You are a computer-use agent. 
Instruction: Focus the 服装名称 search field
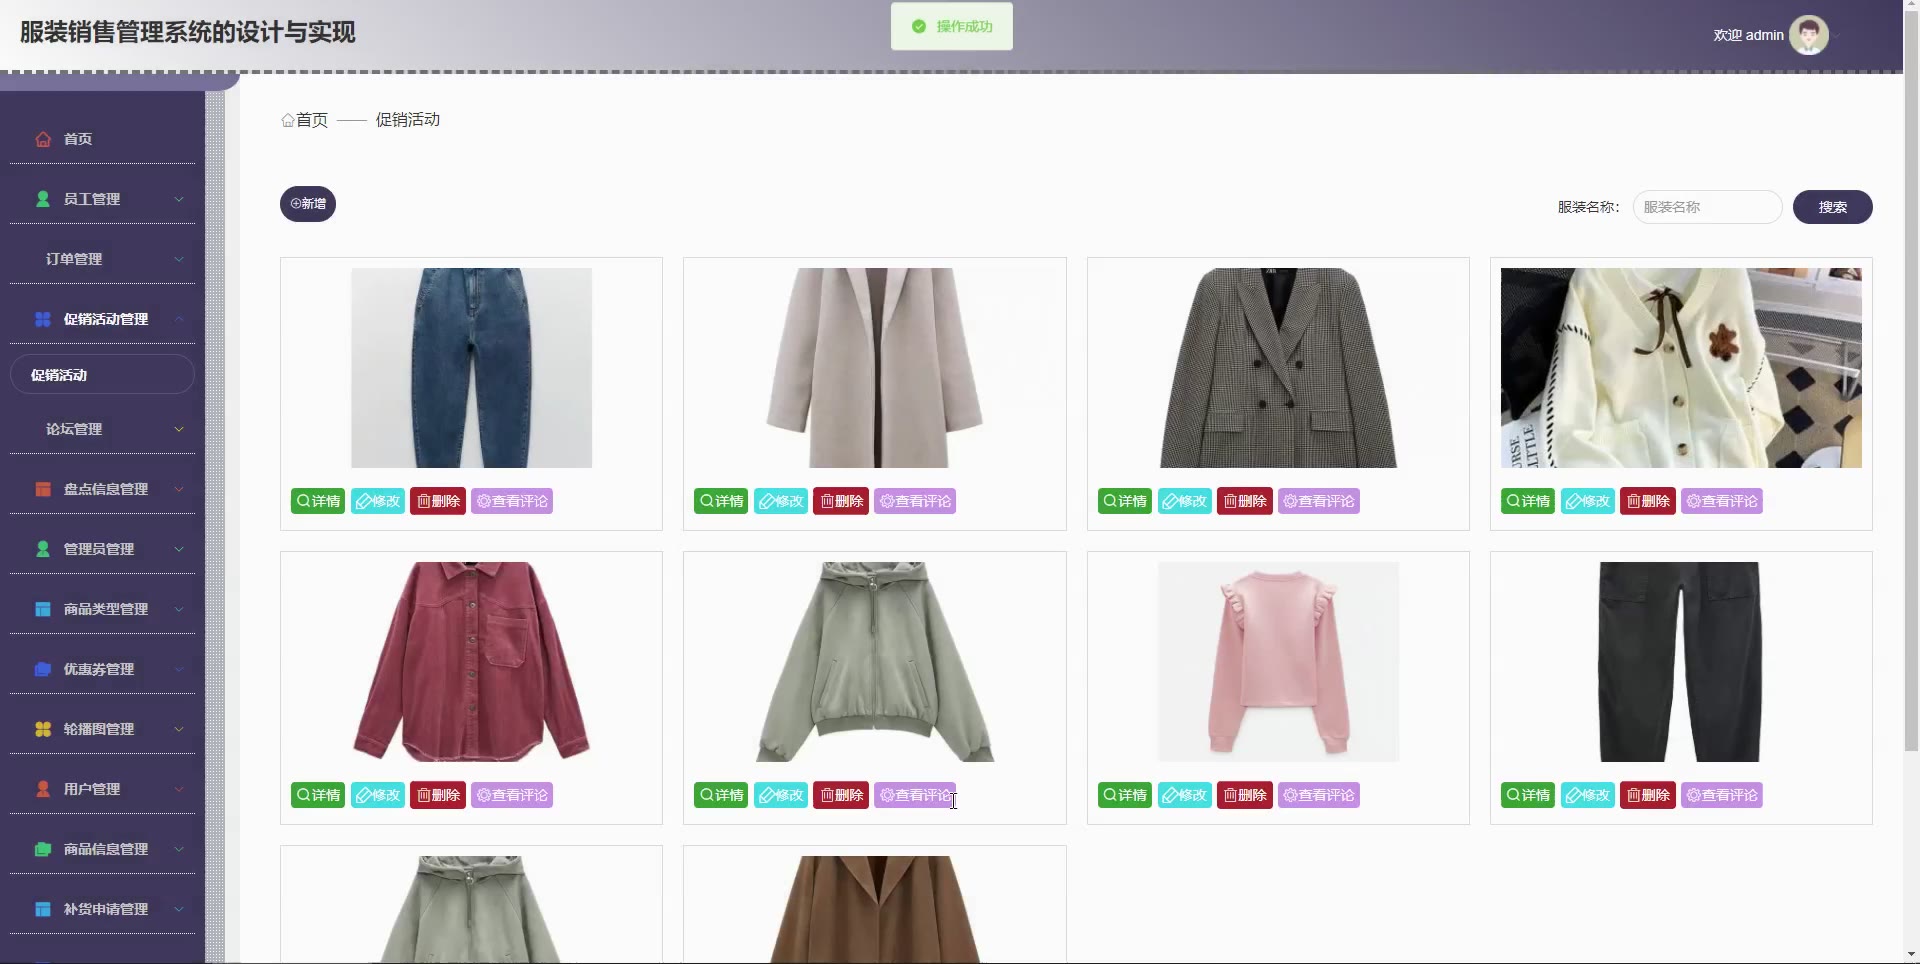(x=1707, y=207)
